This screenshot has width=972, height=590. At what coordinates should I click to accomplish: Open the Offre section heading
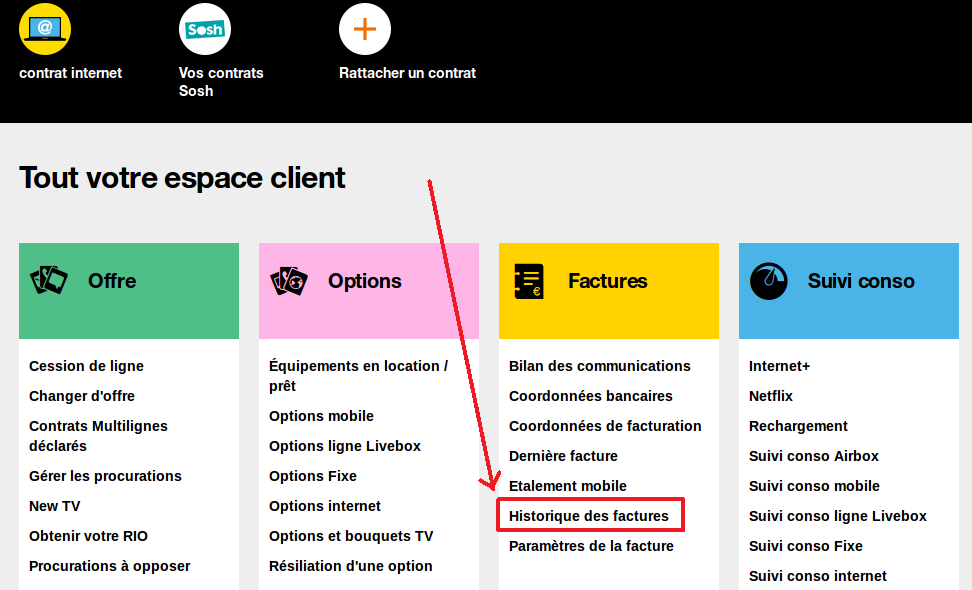pyautogui.click(x=112, y=281)
